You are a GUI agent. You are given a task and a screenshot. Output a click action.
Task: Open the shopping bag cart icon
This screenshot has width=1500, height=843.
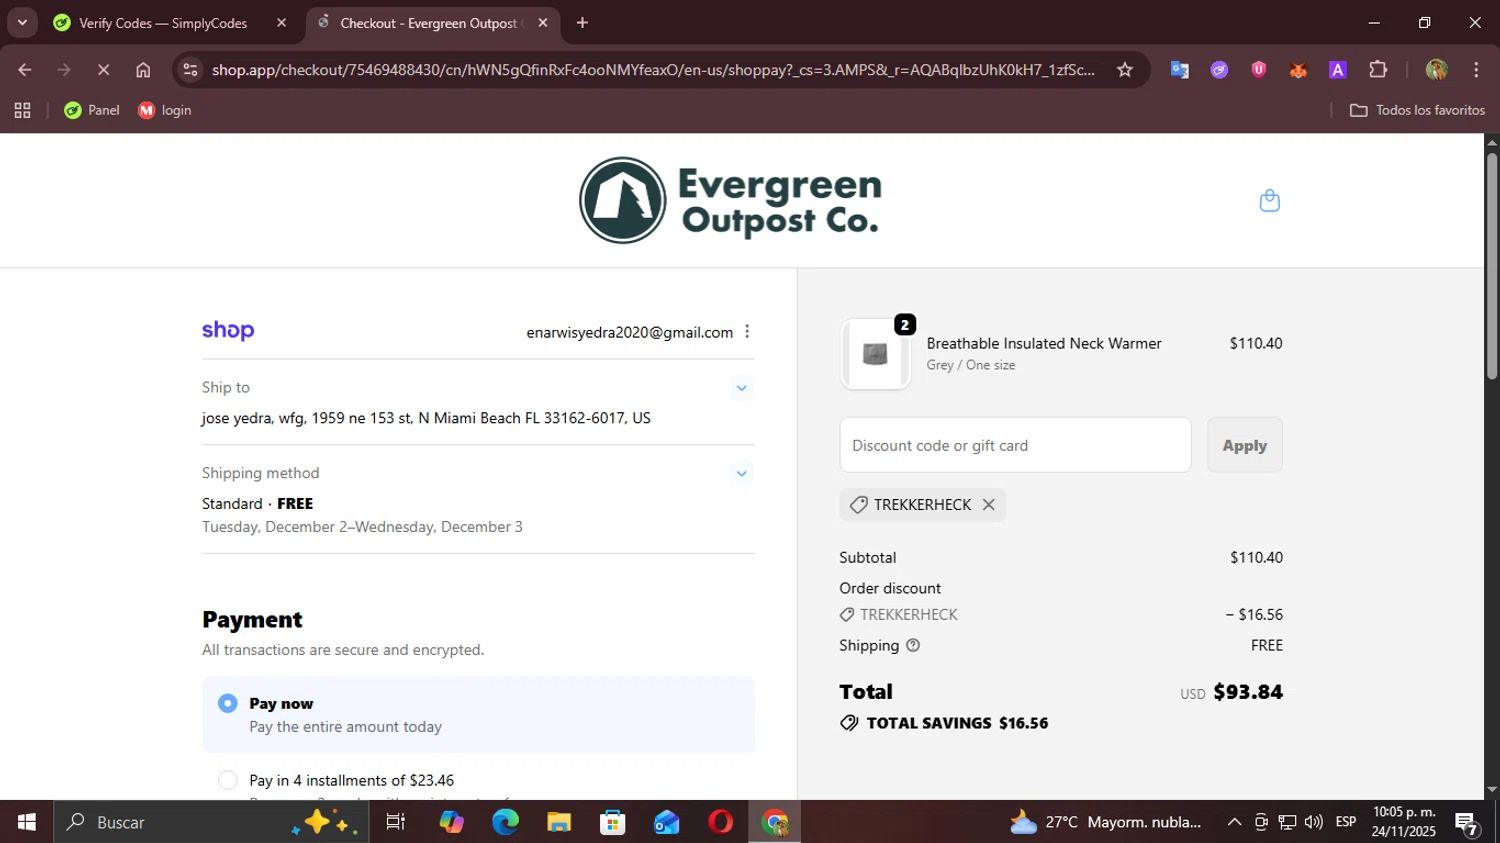click(1269, 201)
